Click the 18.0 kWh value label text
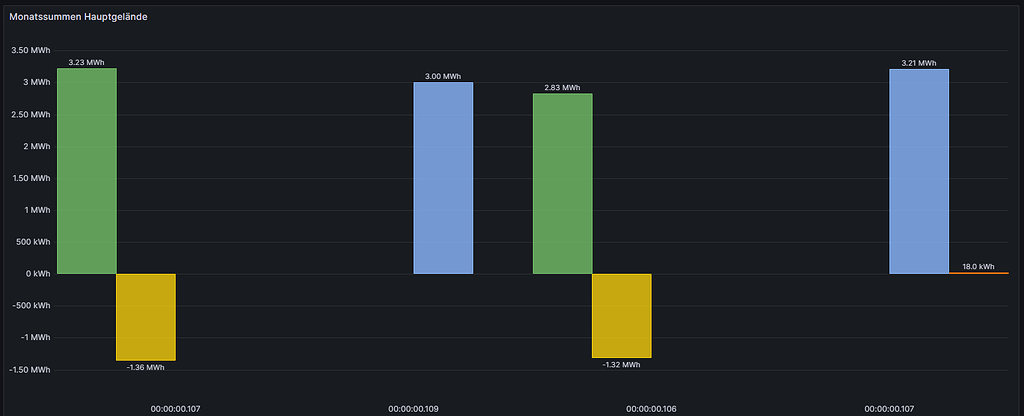Image resolution: width=1024 pixels, height=416 pixels. pyautogui.click(x=978, y=266)
